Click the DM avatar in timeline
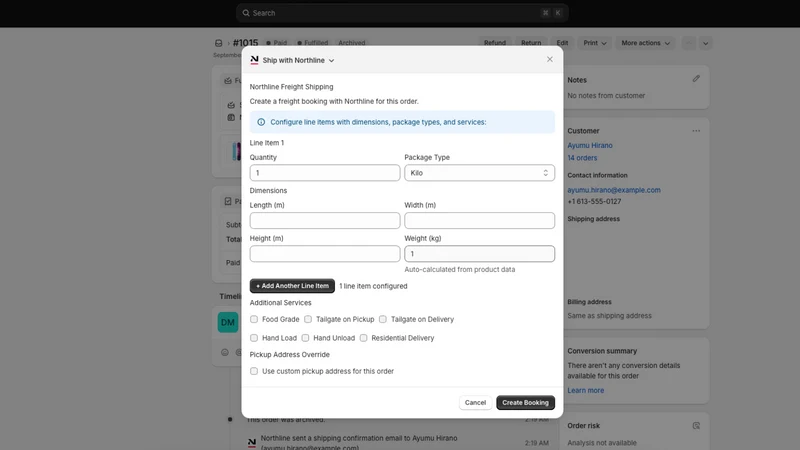 228,322
